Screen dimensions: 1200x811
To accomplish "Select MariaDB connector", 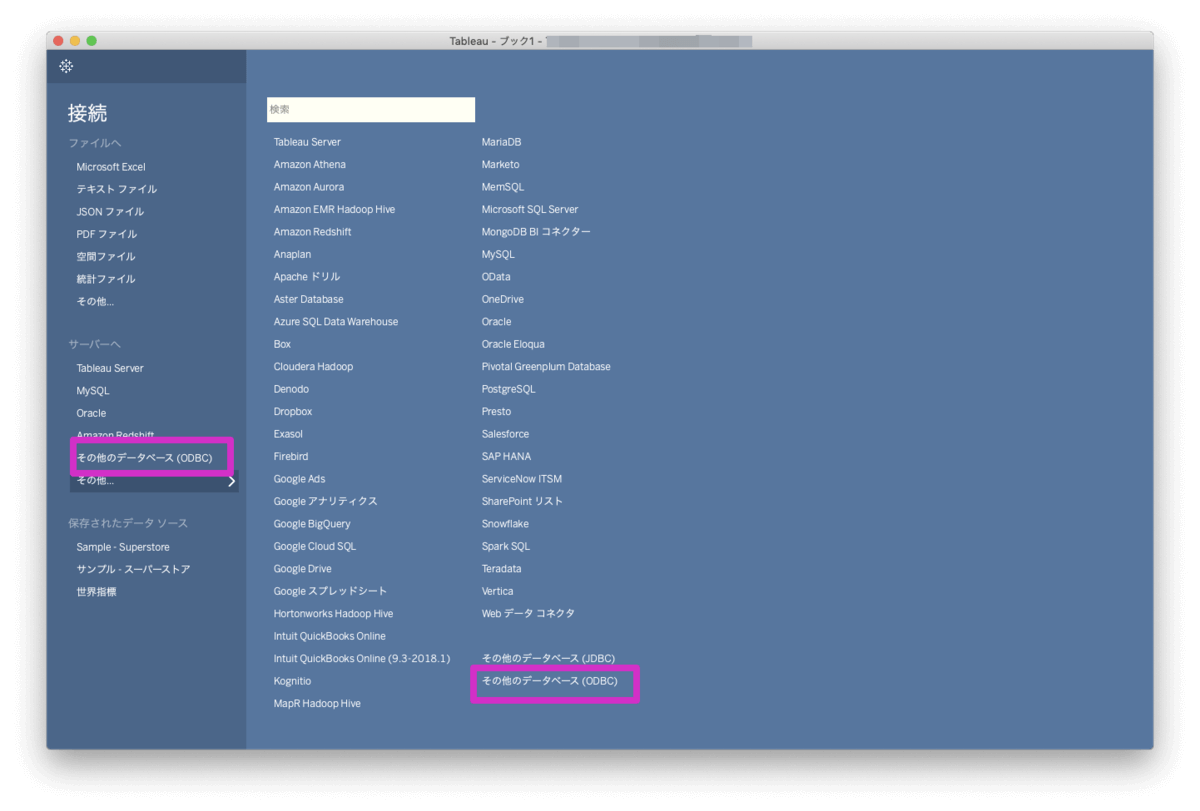I will 501,142.
